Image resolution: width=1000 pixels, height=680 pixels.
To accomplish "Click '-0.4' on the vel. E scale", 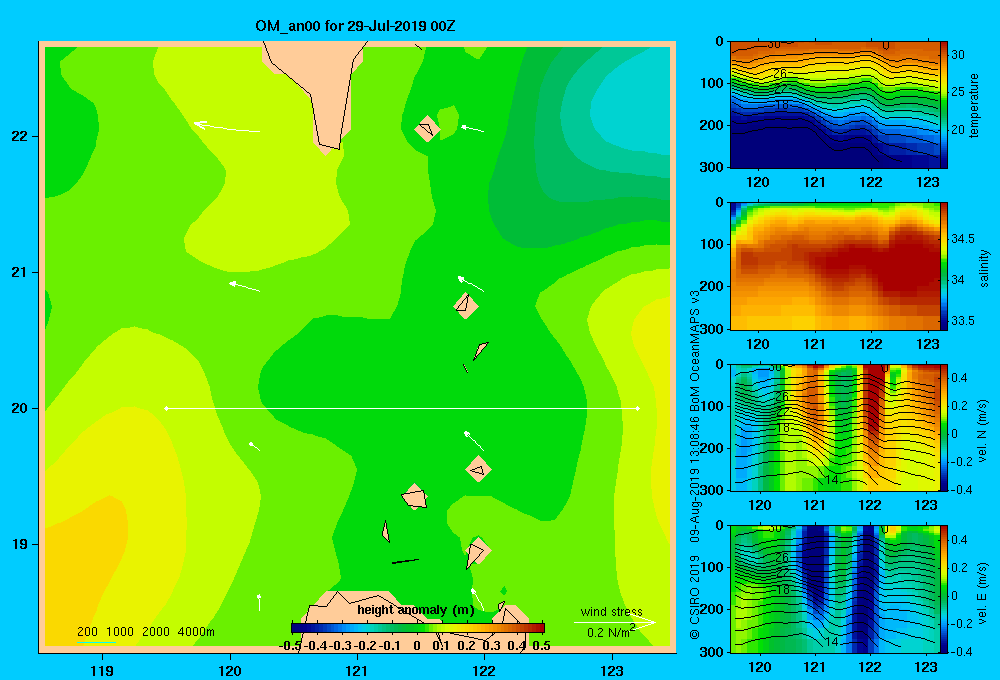I will [x=961, y=651].
